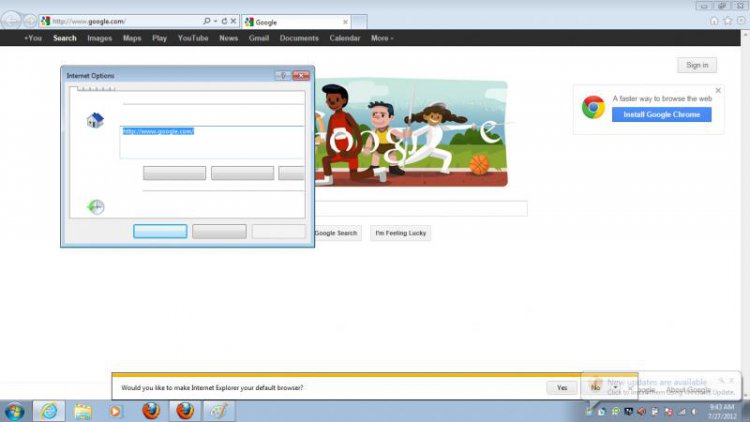This screenshot has width=750, height=422.
Task: Stop loading with the address bar X
Action: (x=233, y=21)
